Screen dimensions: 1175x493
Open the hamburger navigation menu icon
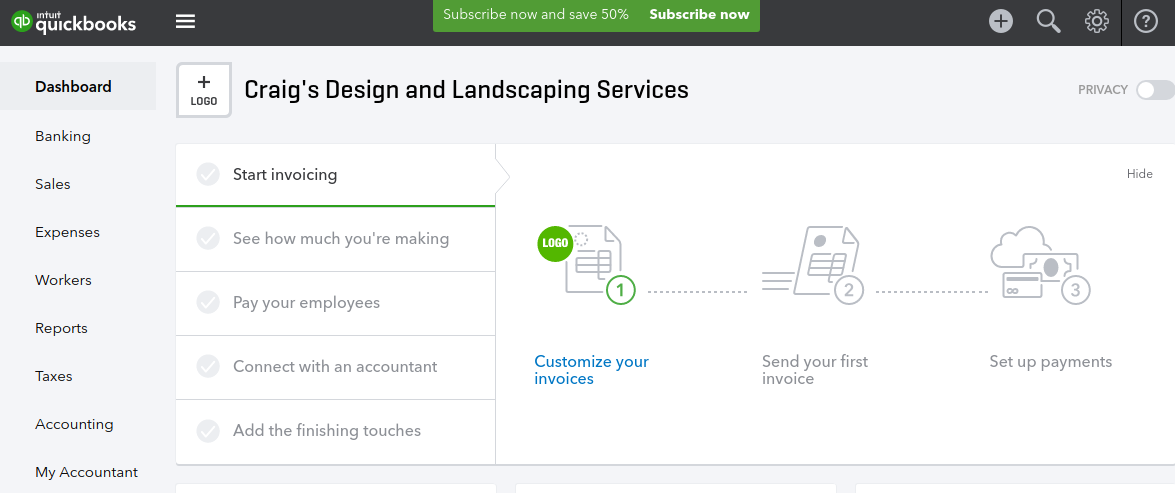(185, 21)
